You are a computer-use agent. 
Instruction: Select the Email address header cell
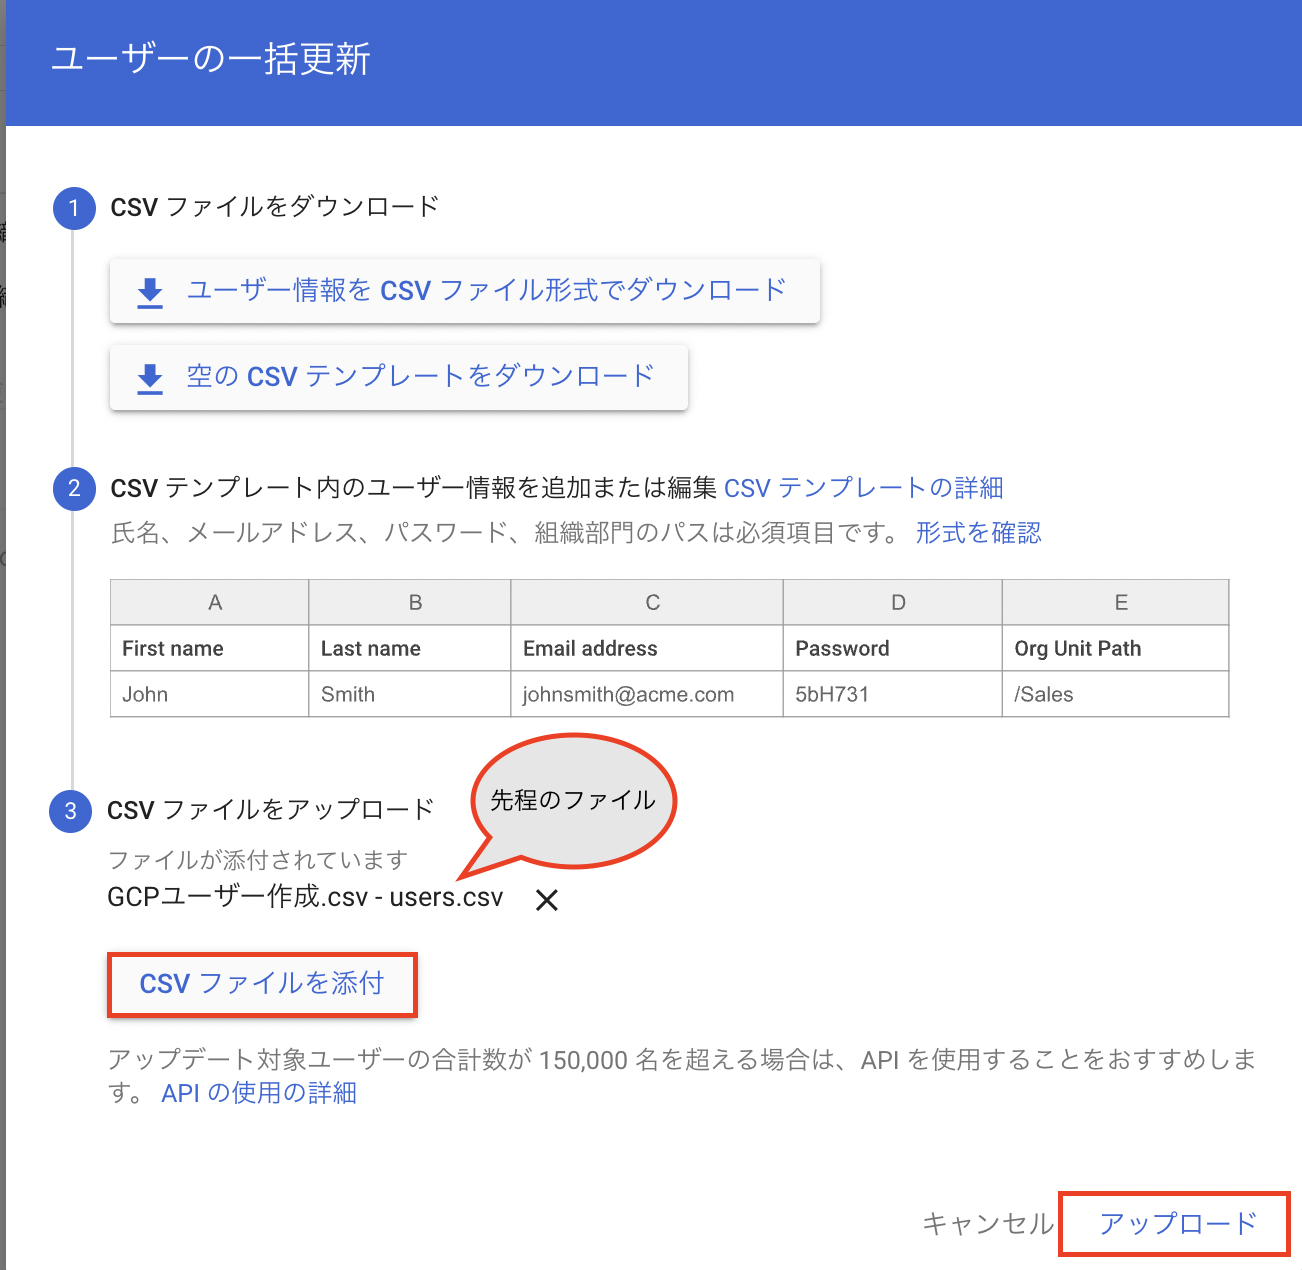[591, 648]
